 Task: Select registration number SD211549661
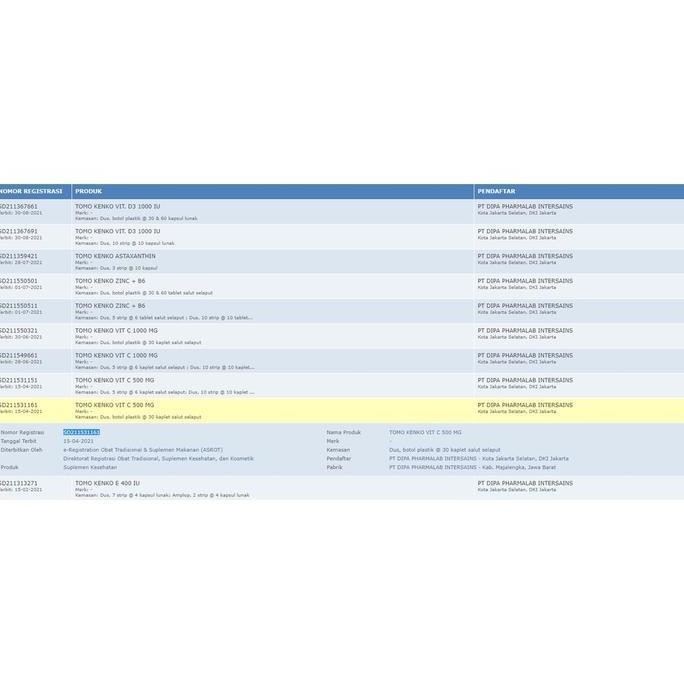19,356
